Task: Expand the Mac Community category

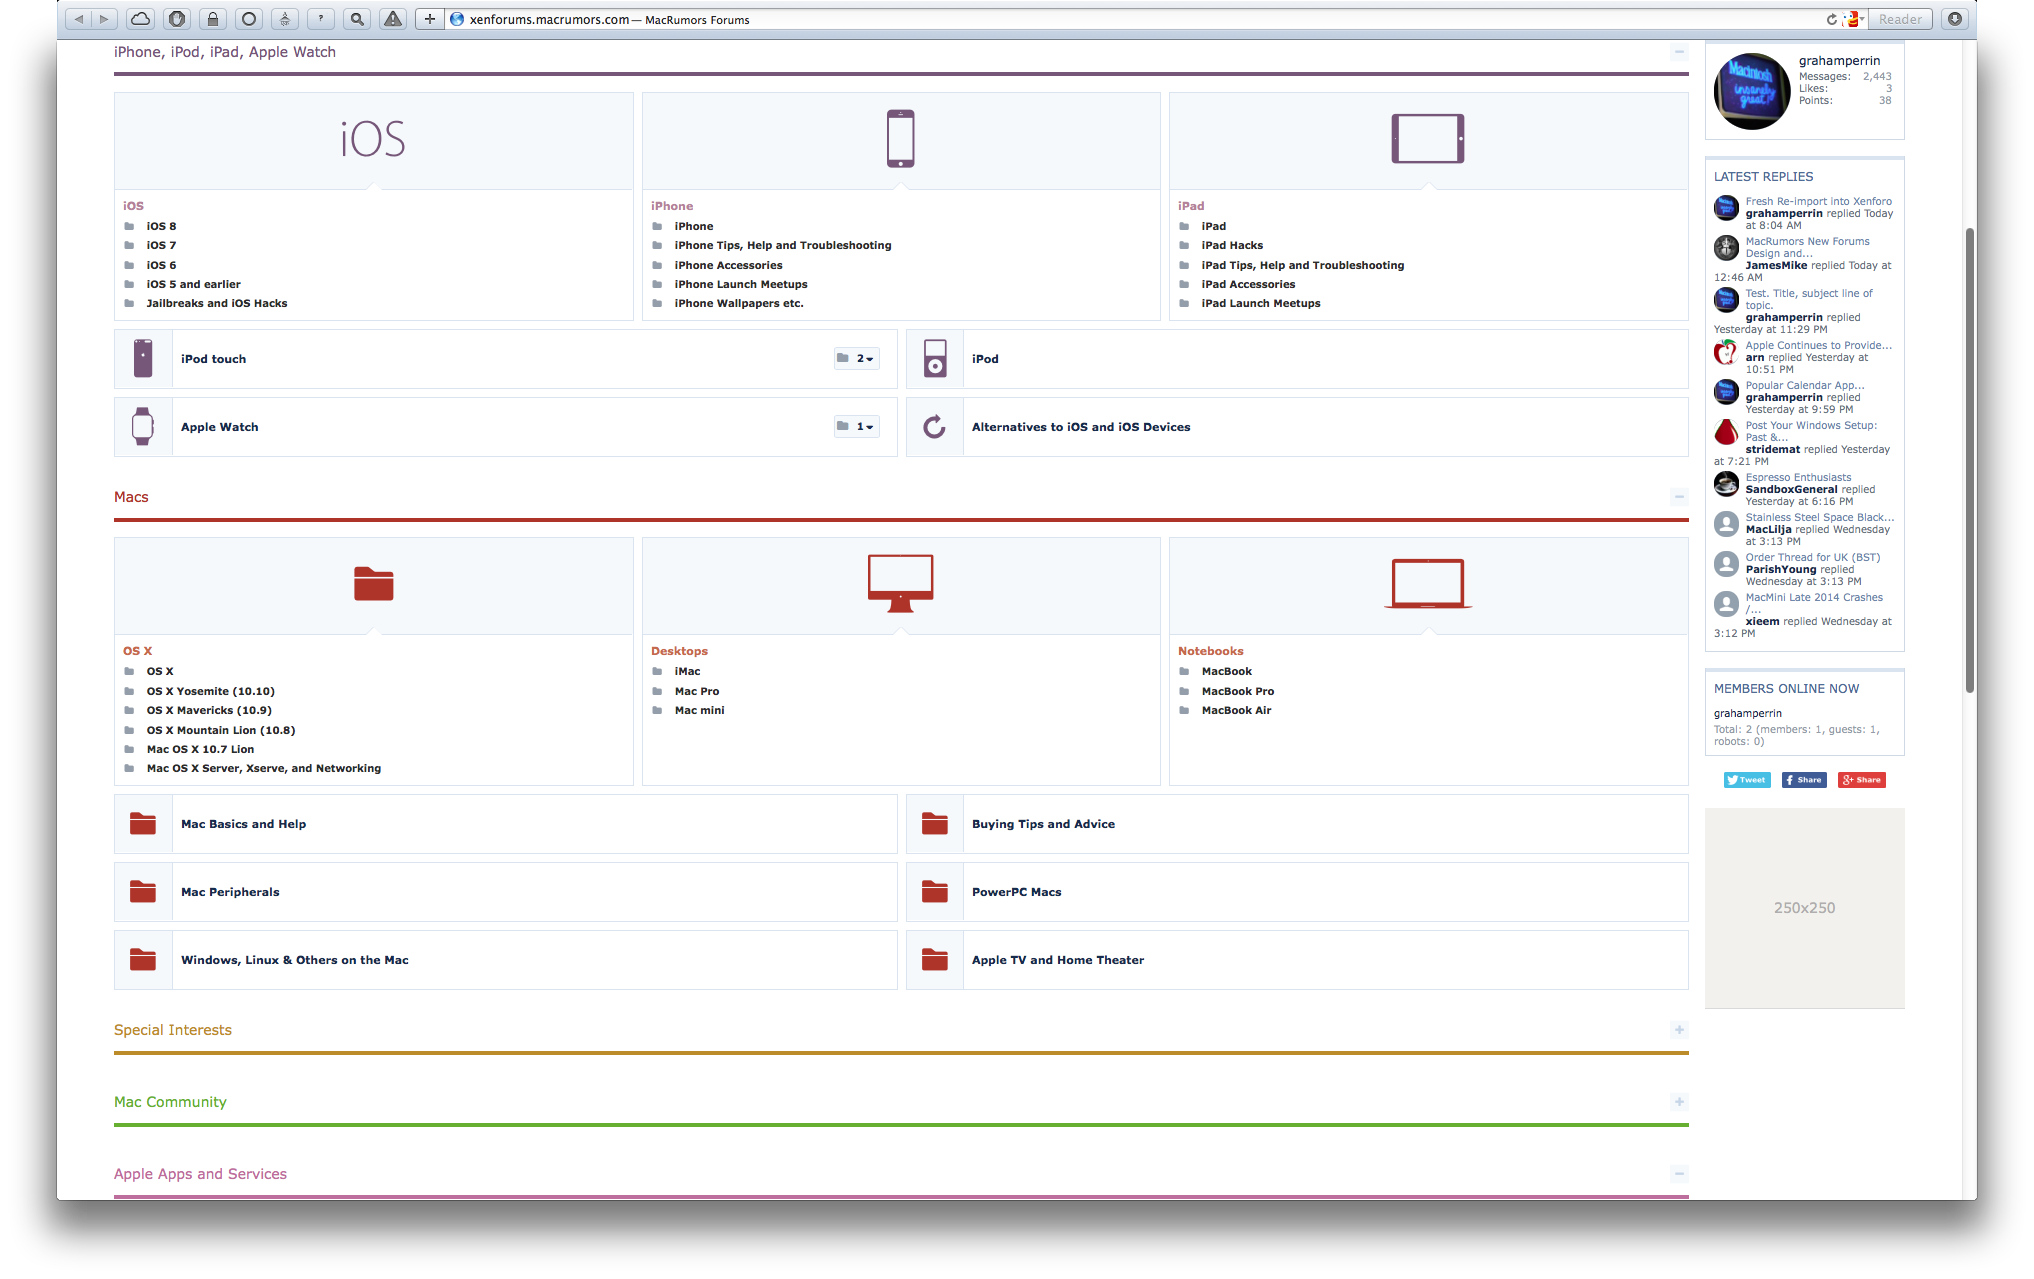Action: click(1679, 1101)
